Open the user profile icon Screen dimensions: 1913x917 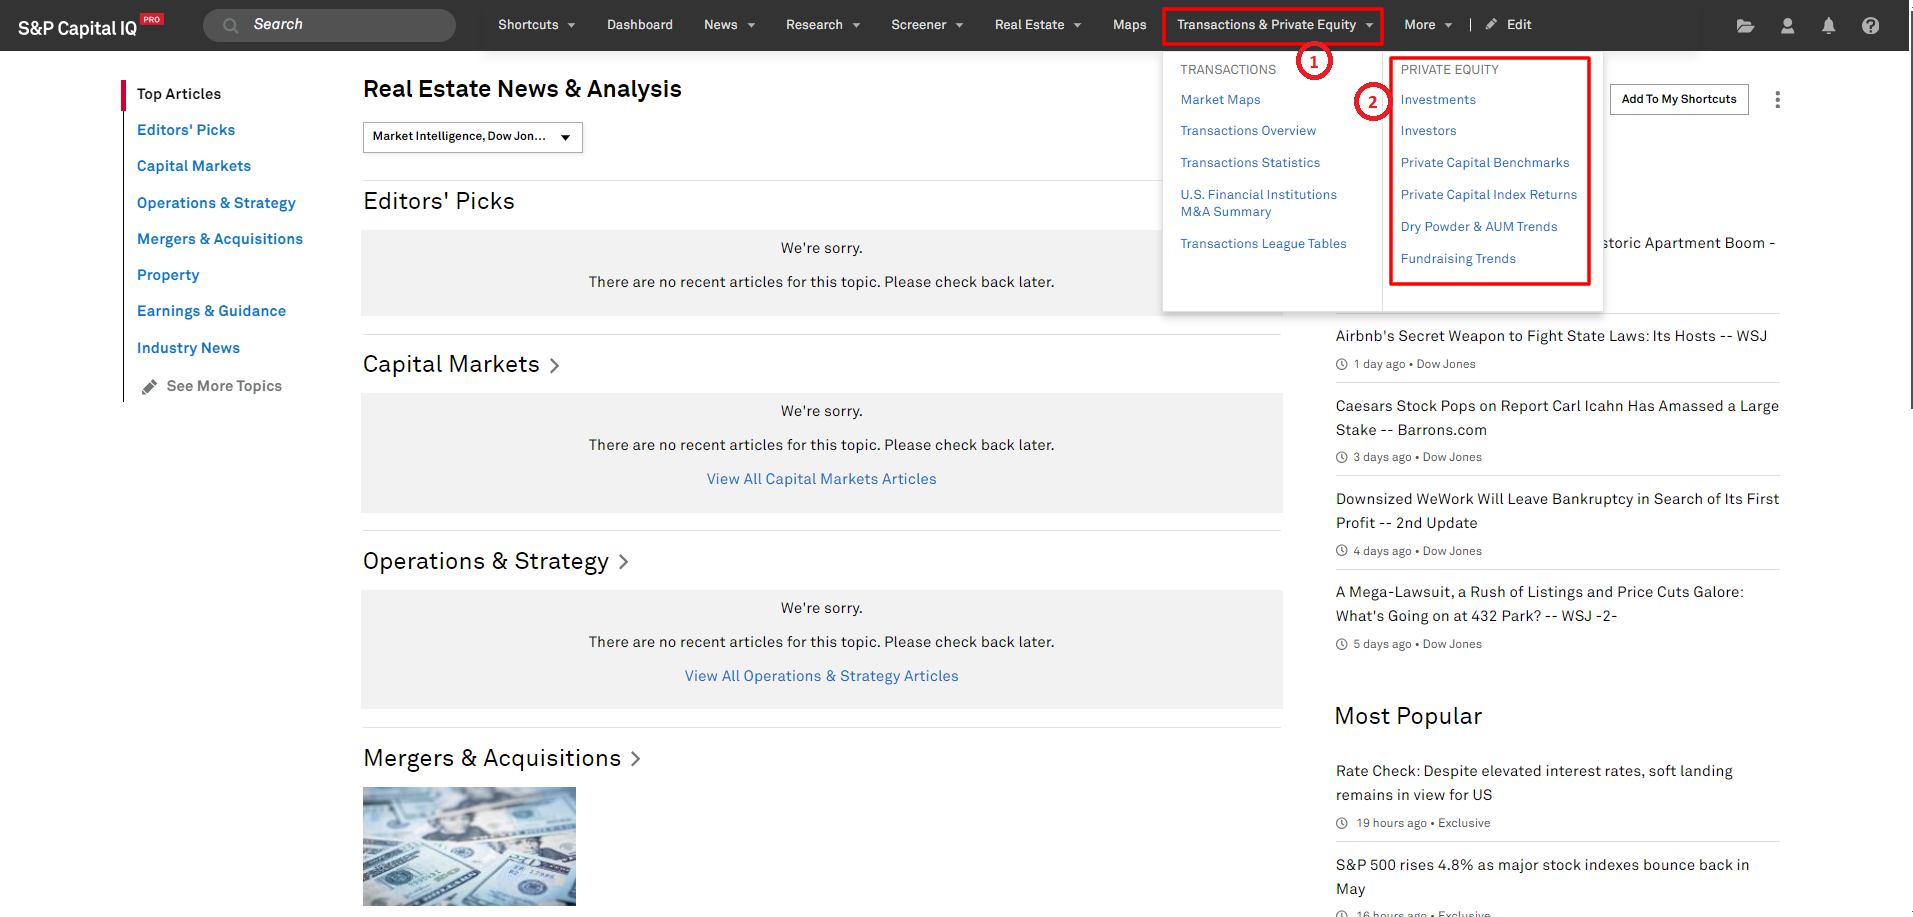[x=1787, y=26]
